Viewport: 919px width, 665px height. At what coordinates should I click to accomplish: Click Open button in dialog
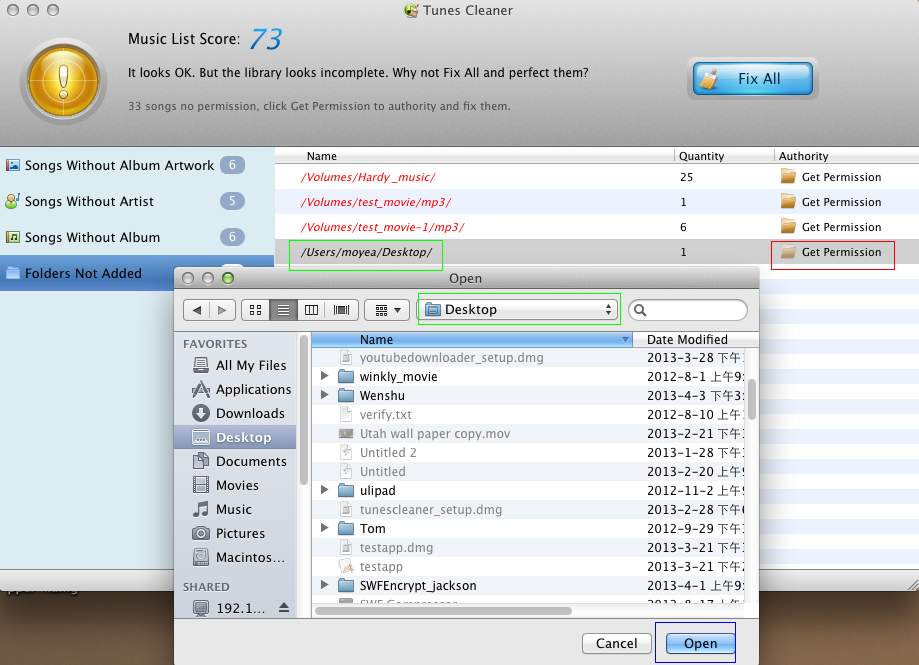(700, 643)
